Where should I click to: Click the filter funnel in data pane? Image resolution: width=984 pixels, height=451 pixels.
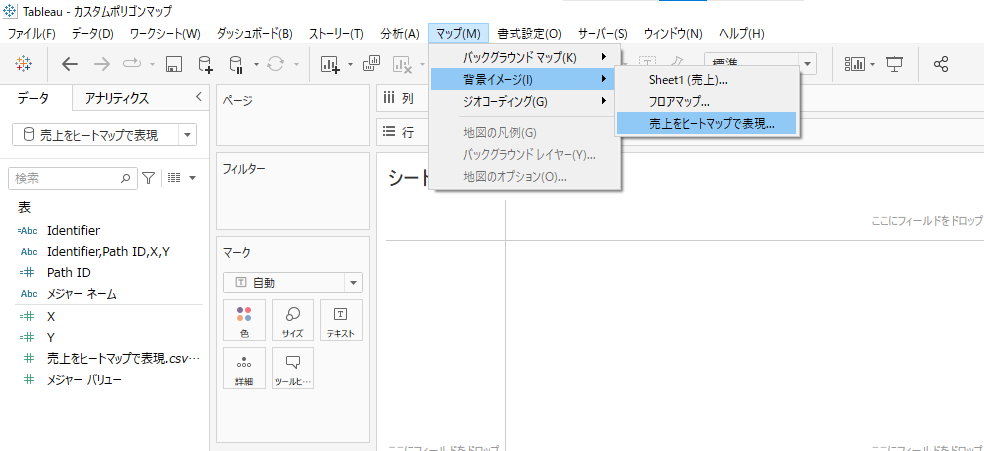[148, 178]
